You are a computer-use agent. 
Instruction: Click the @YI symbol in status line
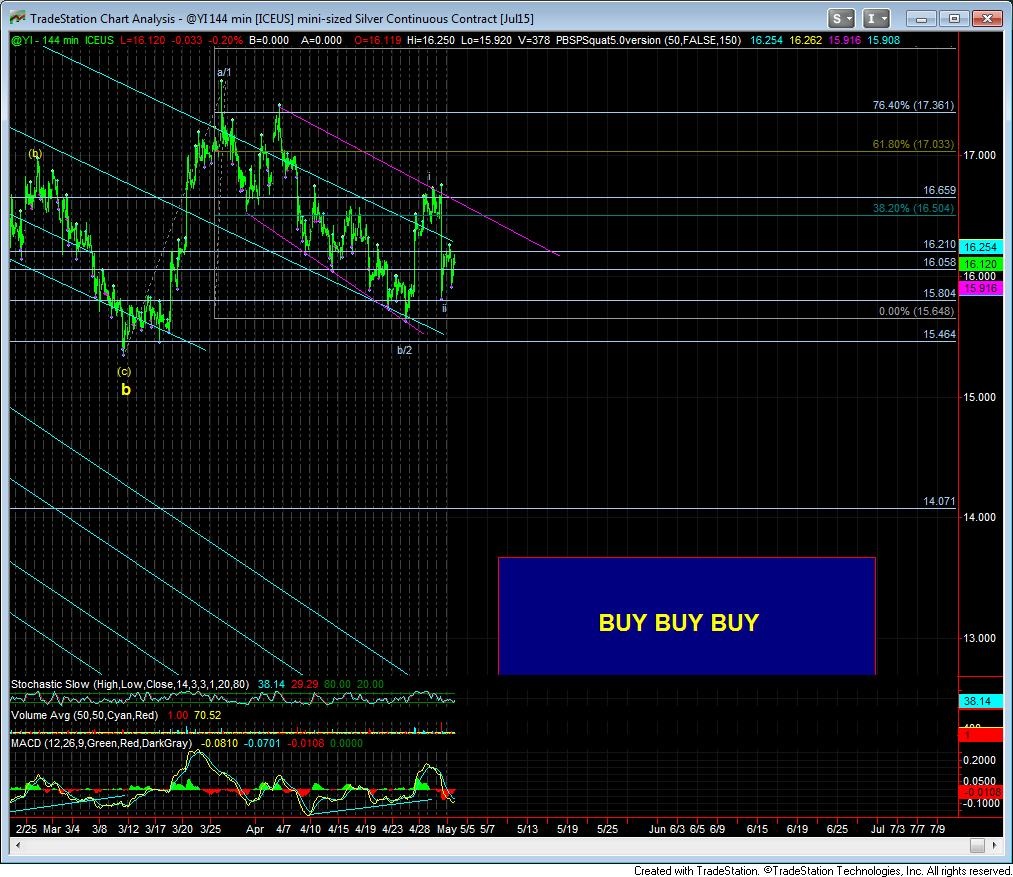tap(20, 40)
